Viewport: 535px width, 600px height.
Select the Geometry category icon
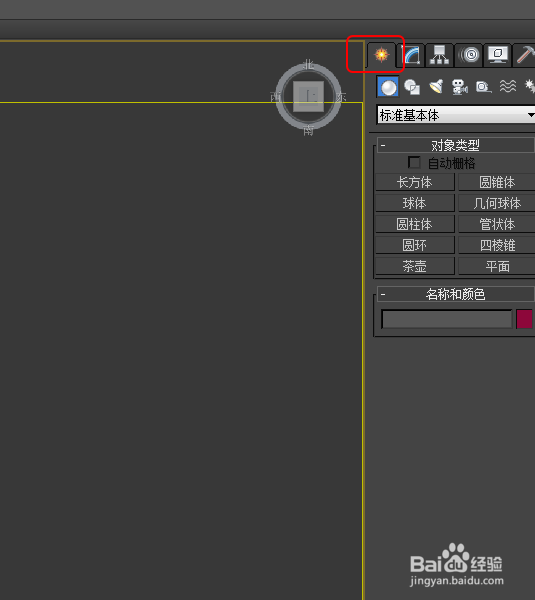[x=388, y=86]
